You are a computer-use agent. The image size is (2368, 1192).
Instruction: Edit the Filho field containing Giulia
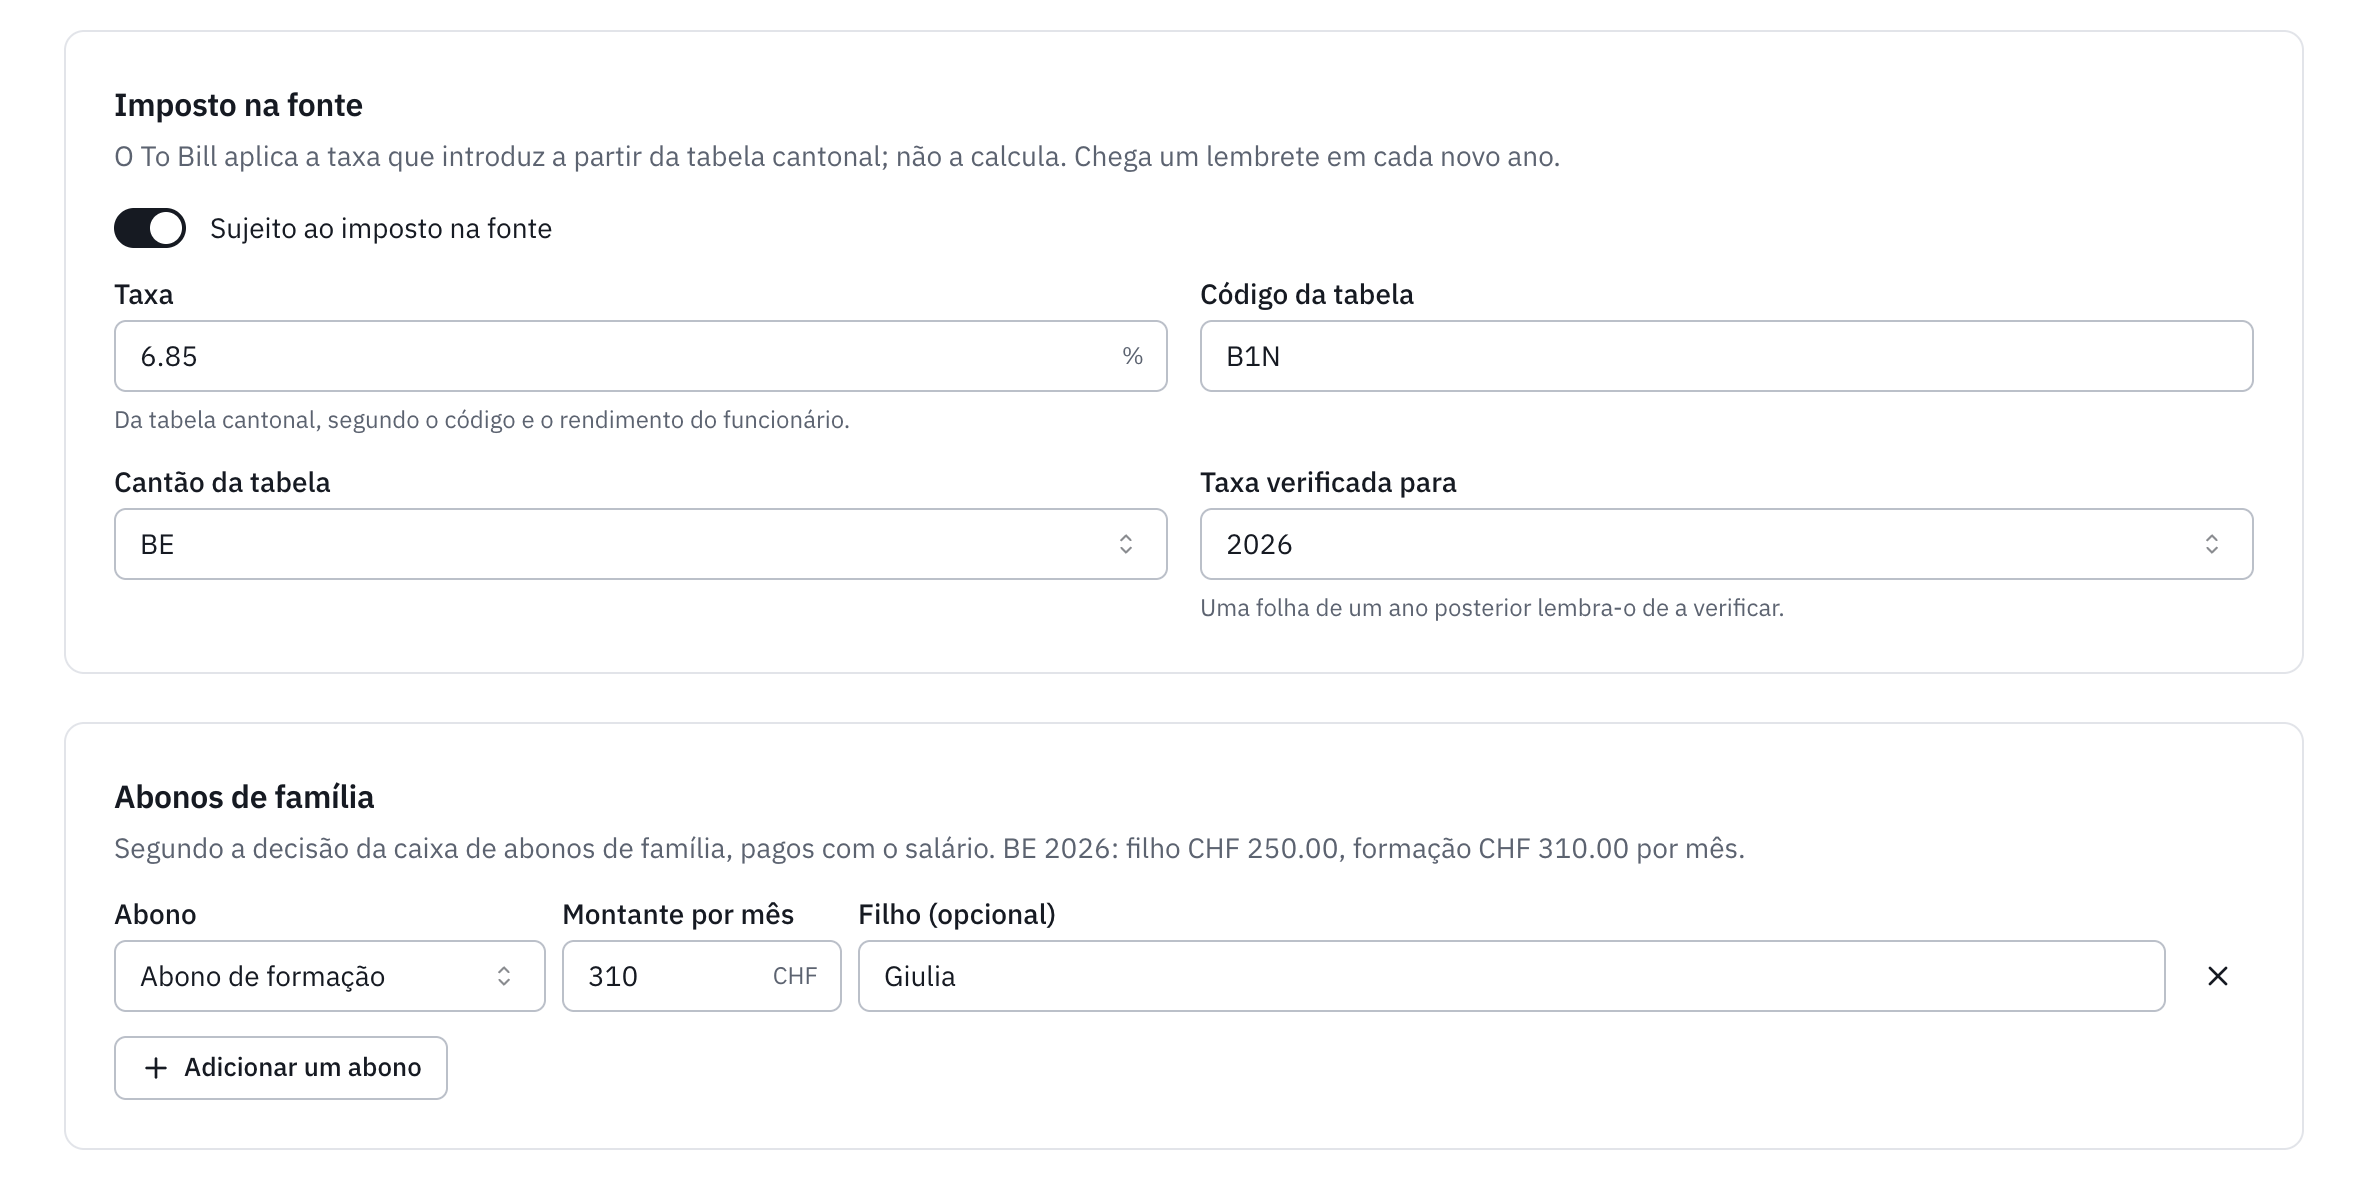click(x=1511, y=976)
